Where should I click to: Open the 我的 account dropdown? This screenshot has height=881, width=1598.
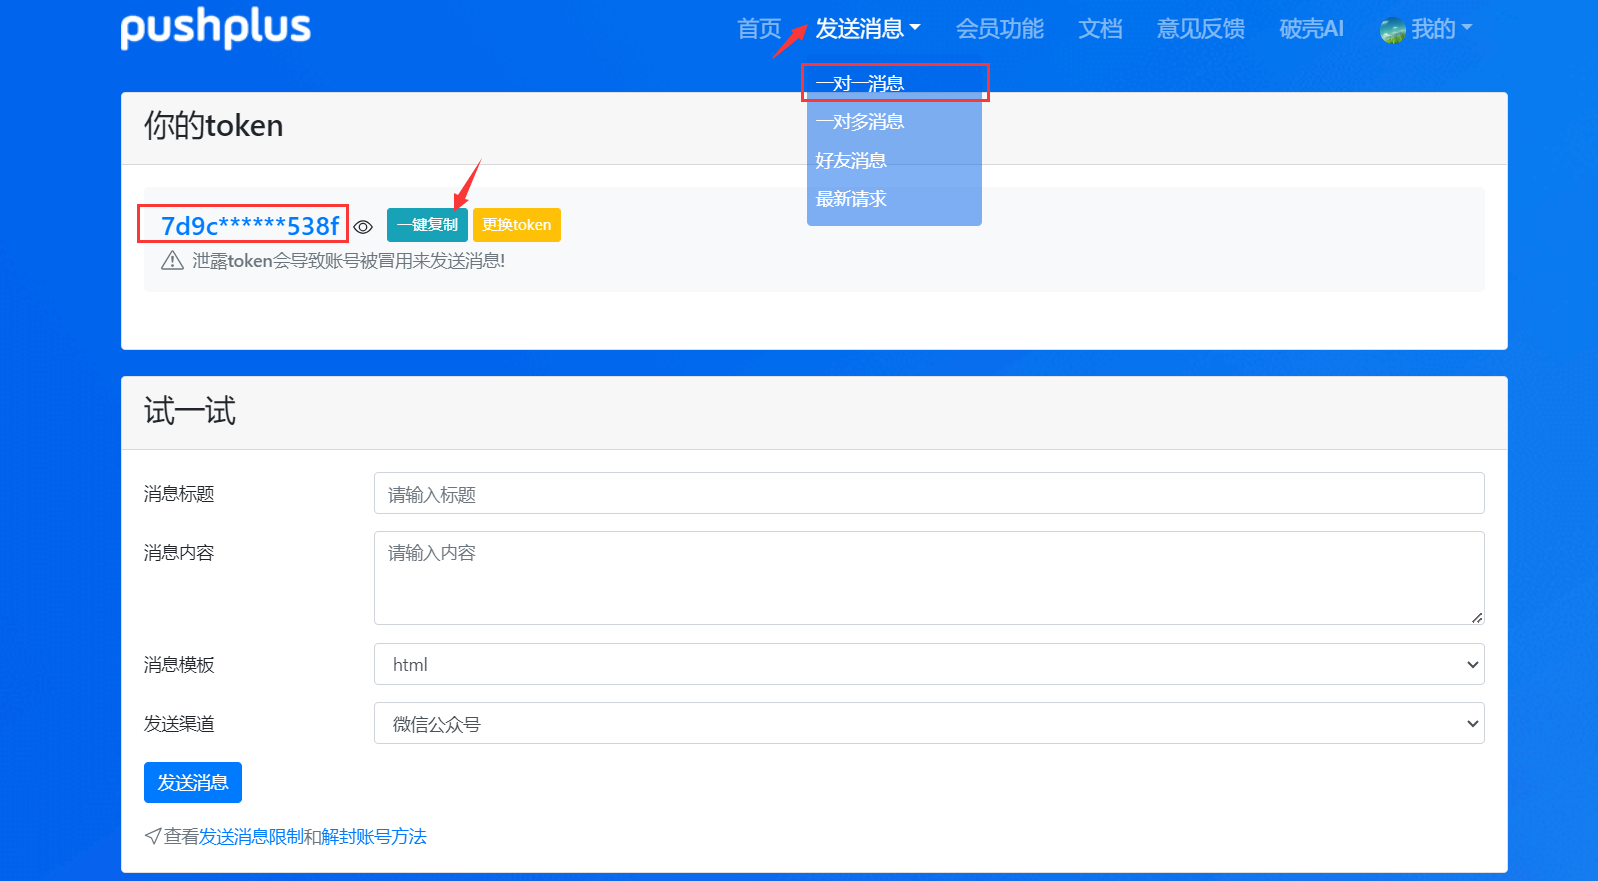point(1440,29)
